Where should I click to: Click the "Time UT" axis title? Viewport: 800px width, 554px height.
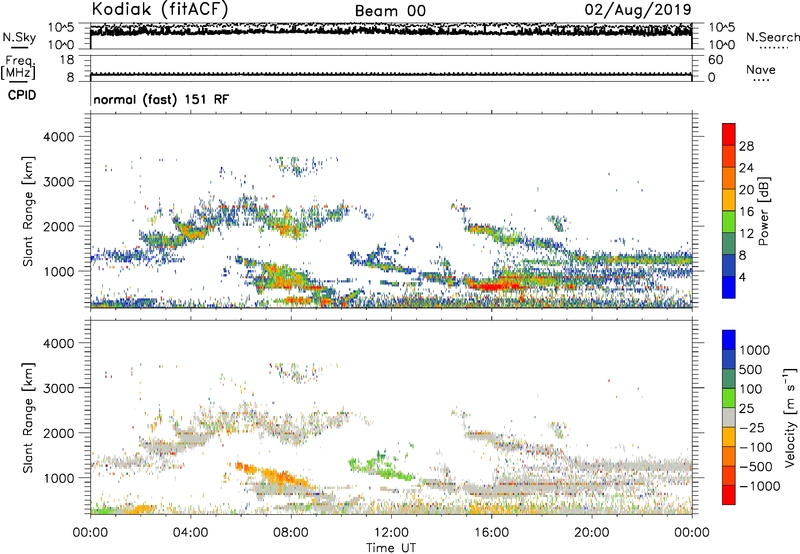click(391, 548)
